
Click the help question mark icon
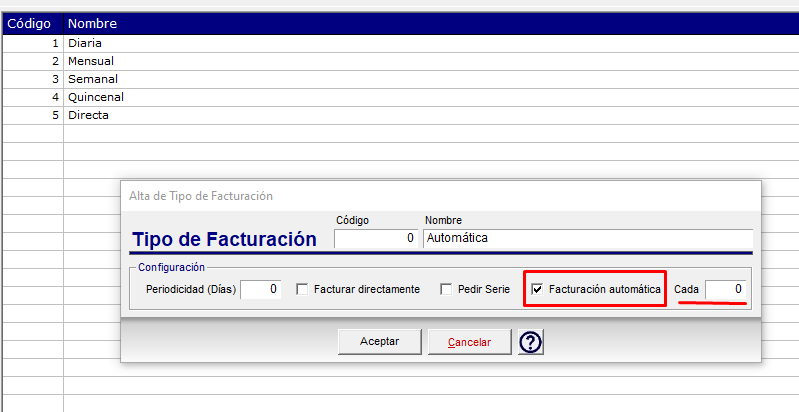531,342
